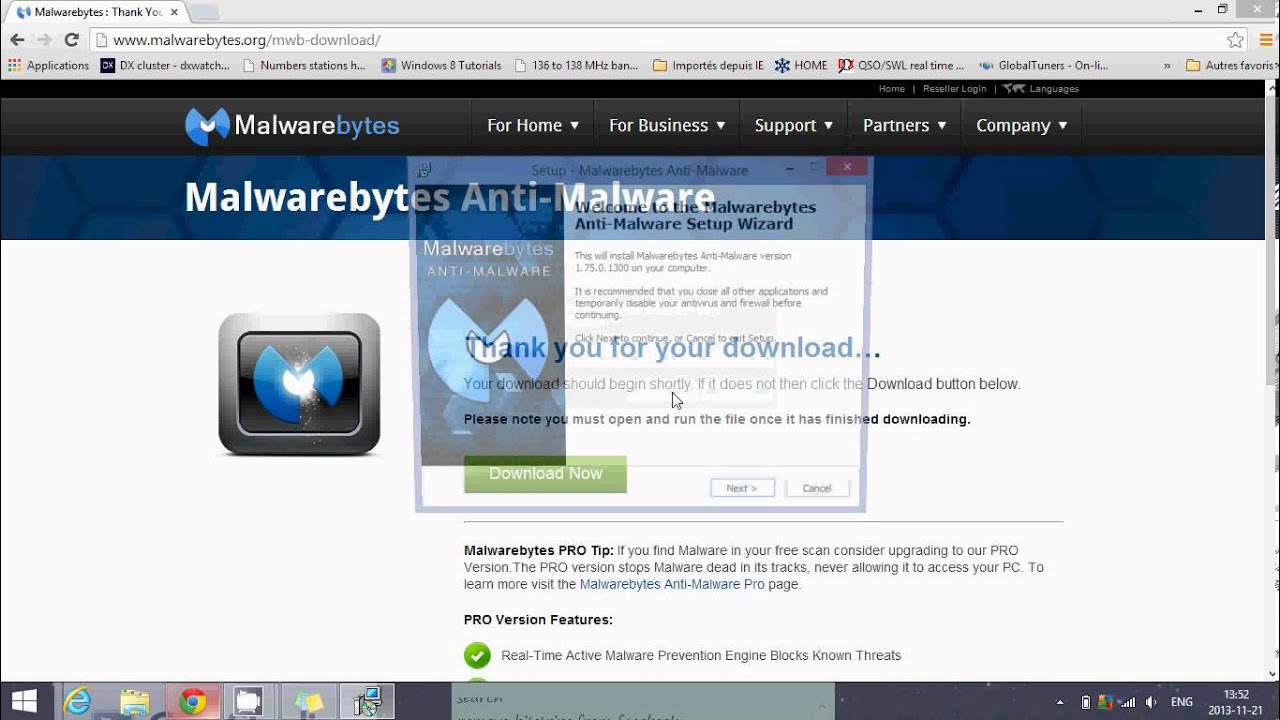The width and height of the screenshot is (1280, 720).
Task: Open the DX cluster - dxwatch bookmark
Action: pyautogui.click(x=165, y=65)
